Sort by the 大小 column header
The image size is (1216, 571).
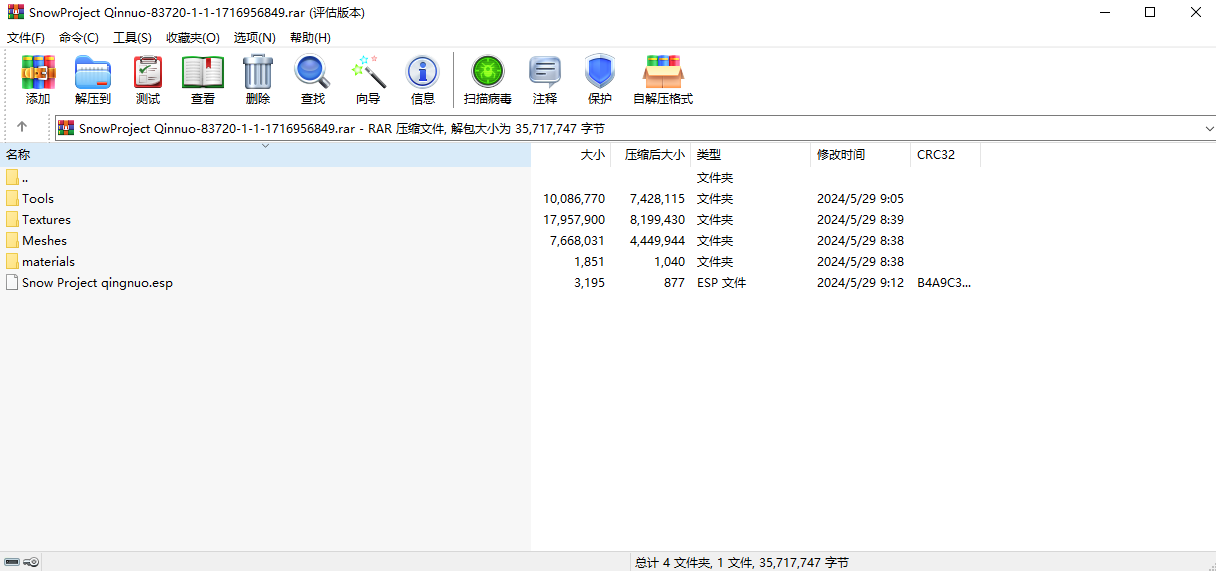click(571, 155)
